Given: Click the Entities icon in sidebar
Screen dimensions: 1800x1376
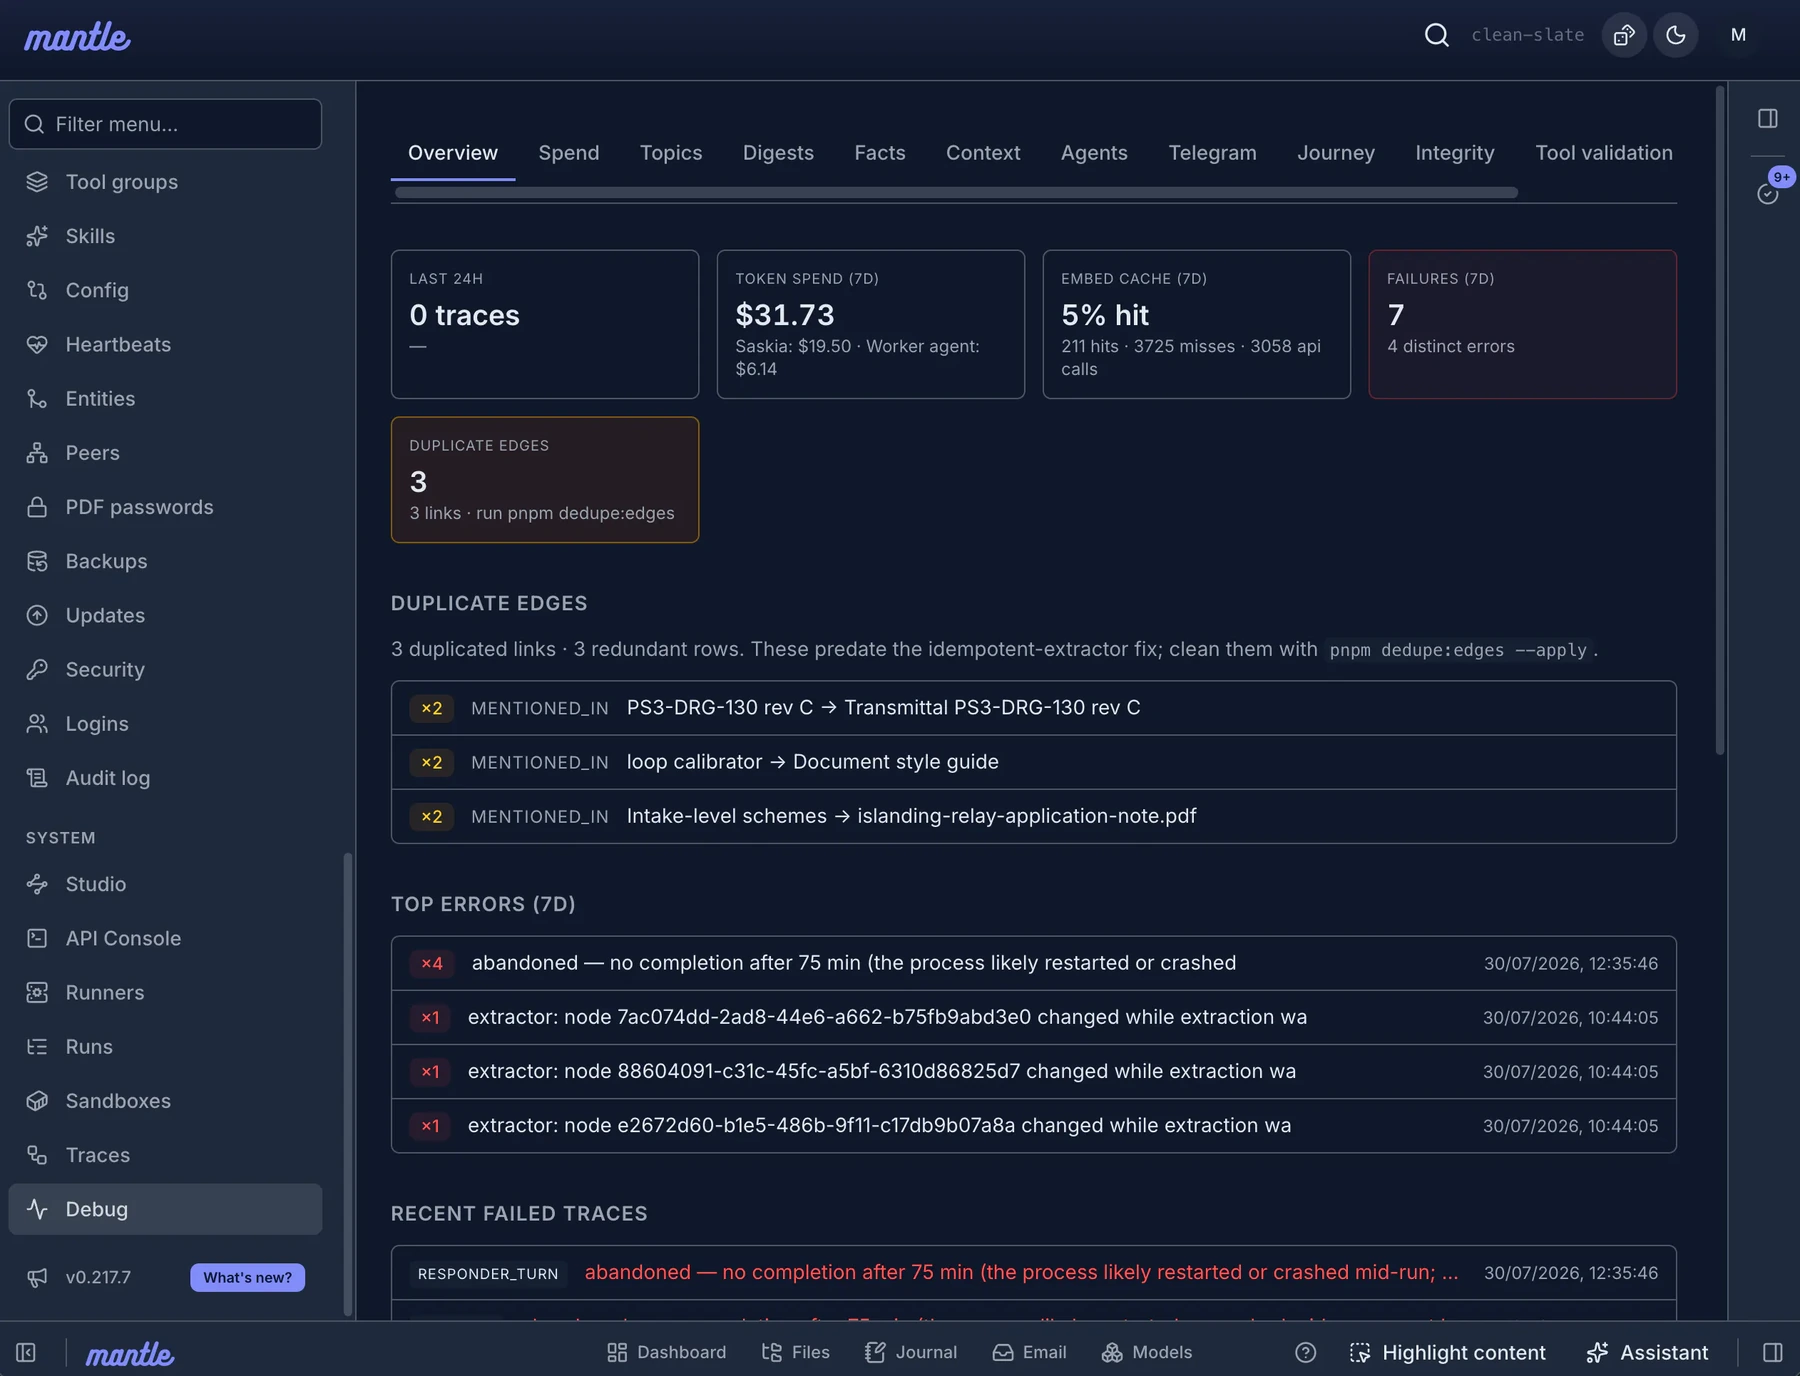Looking at the screenshot, I should tap(37, 398).
